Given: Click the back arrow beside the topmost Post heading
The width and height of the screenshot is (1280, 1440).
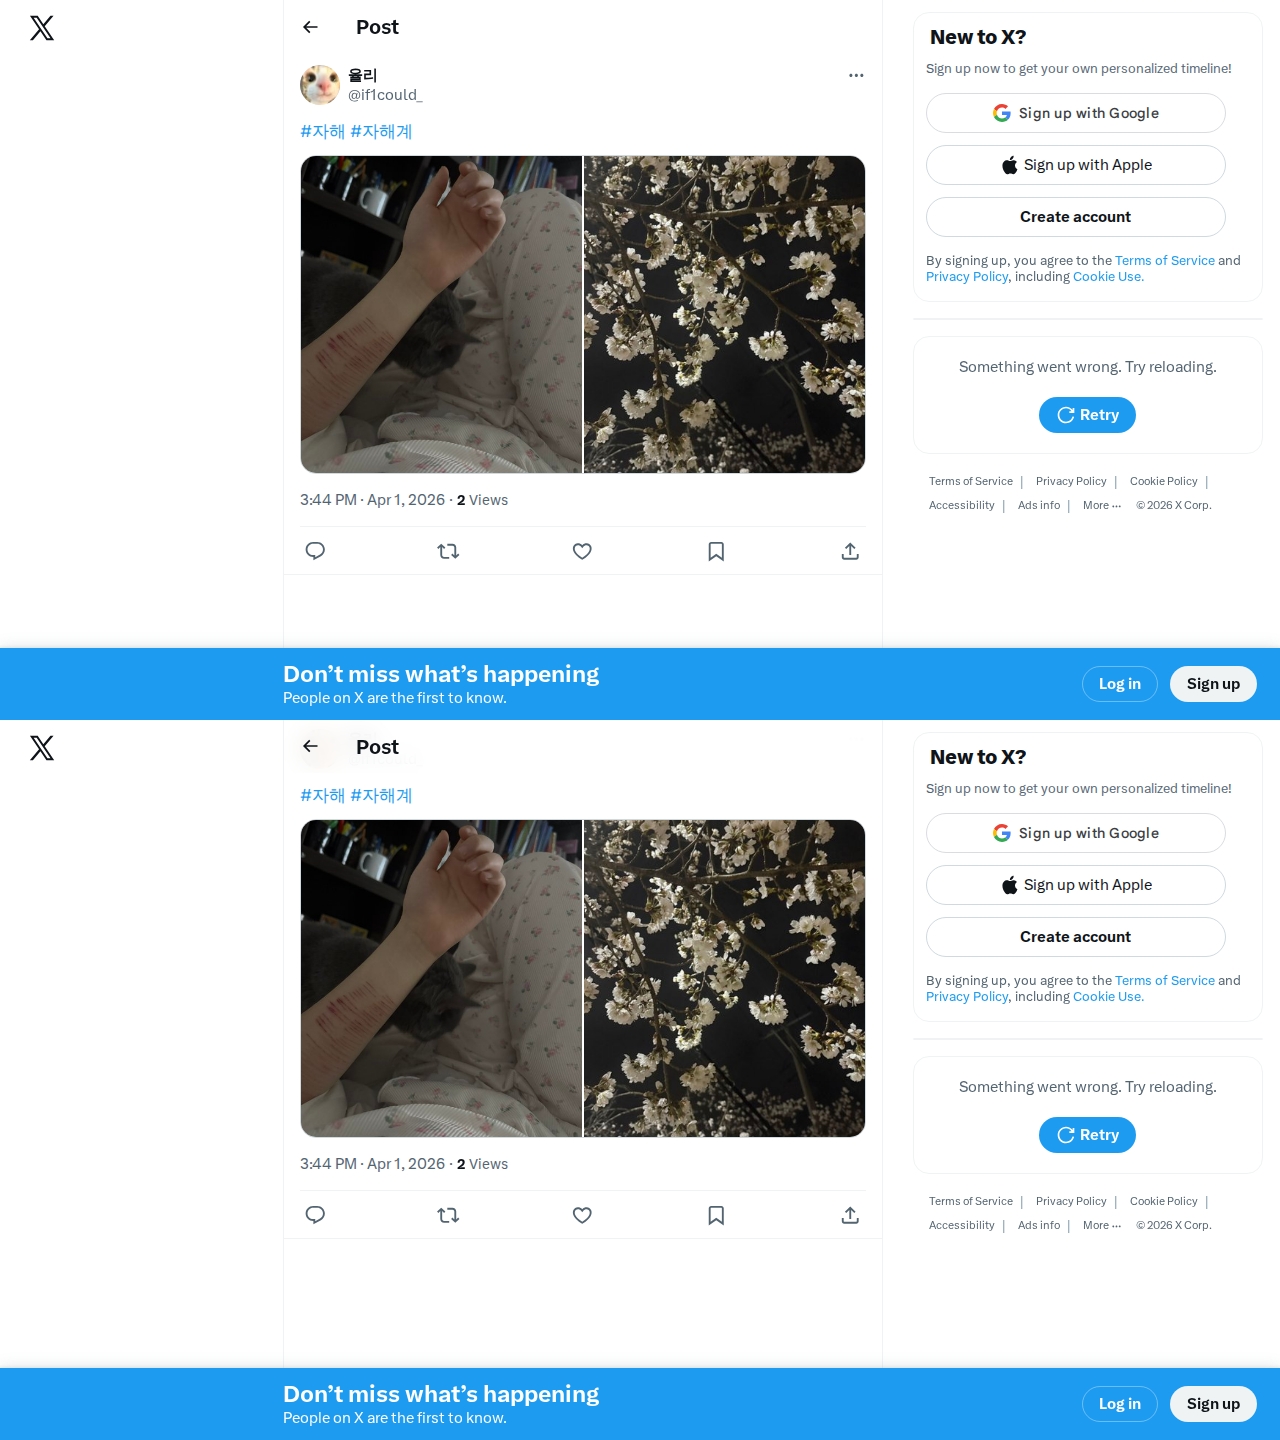Looking at the screenshot, I should 310,27.
